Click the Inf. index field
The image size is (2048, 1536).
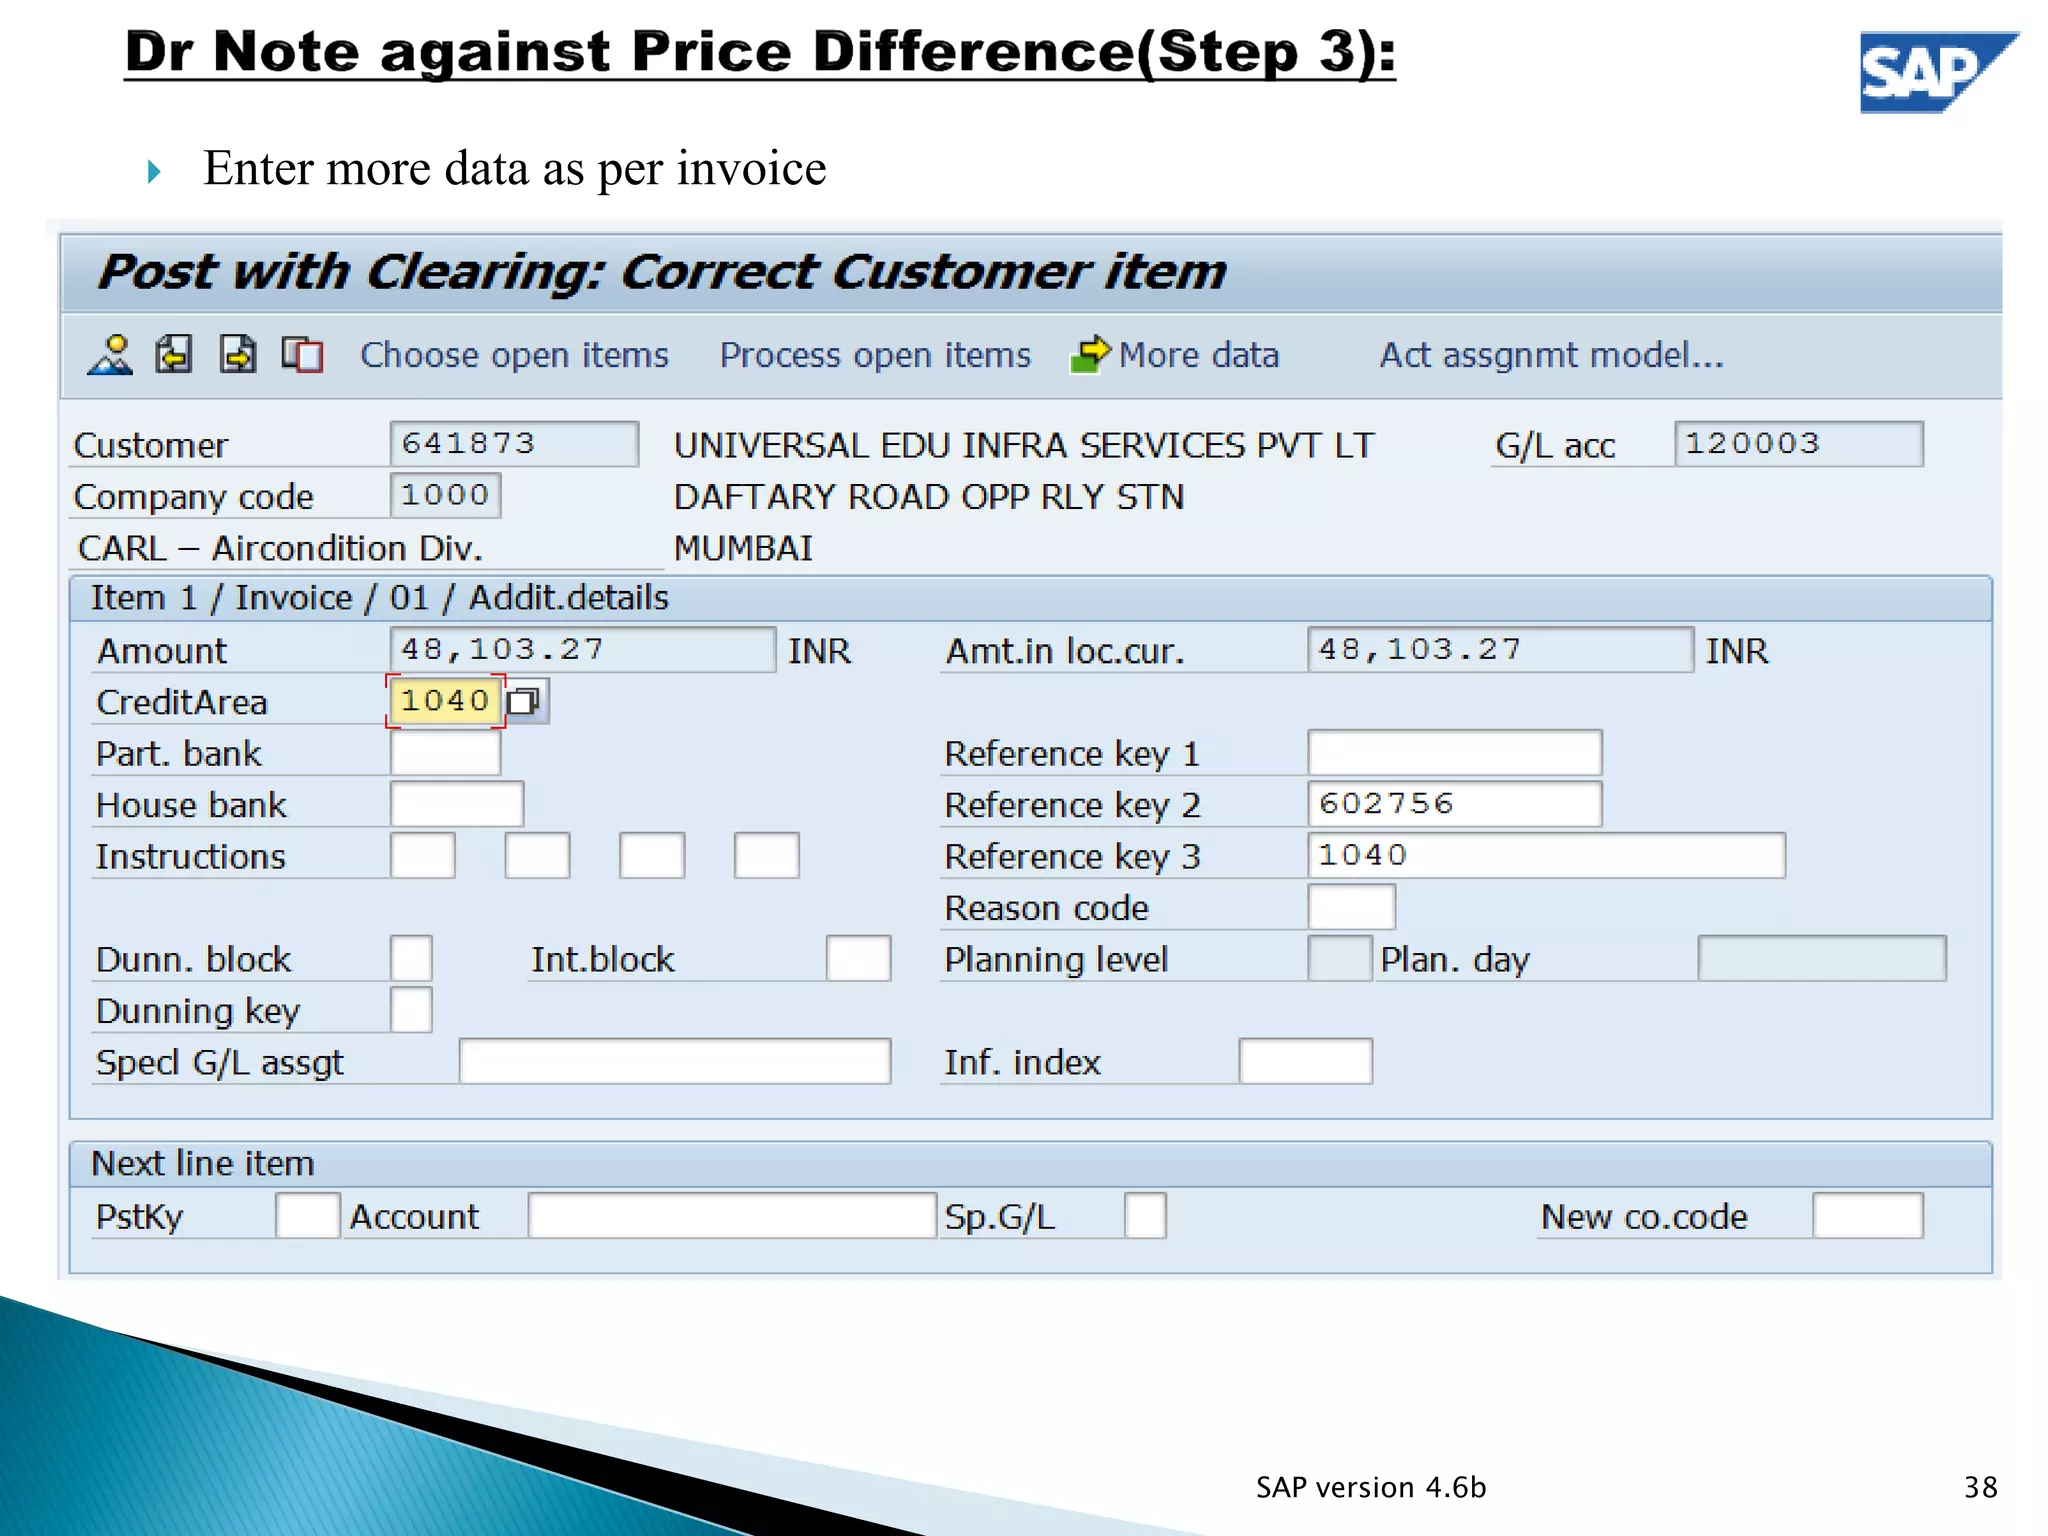[x=1305, y=1062]
